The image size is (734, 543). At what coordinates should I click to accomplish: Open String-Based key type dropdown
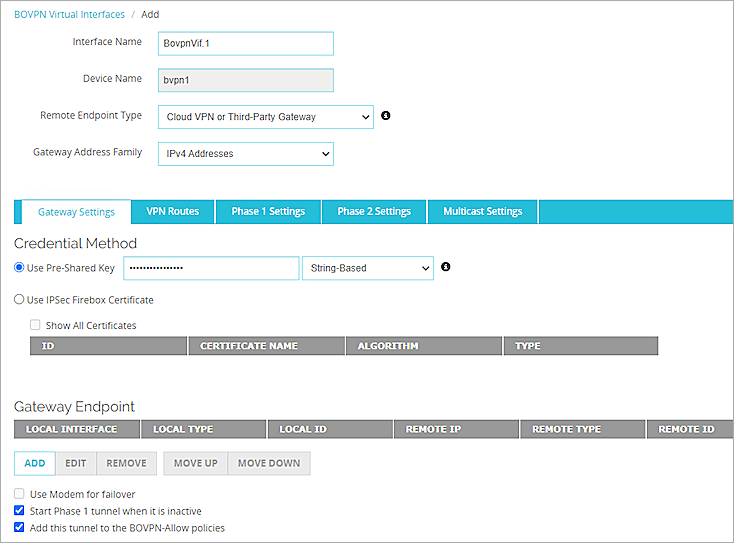pos(368,268)
